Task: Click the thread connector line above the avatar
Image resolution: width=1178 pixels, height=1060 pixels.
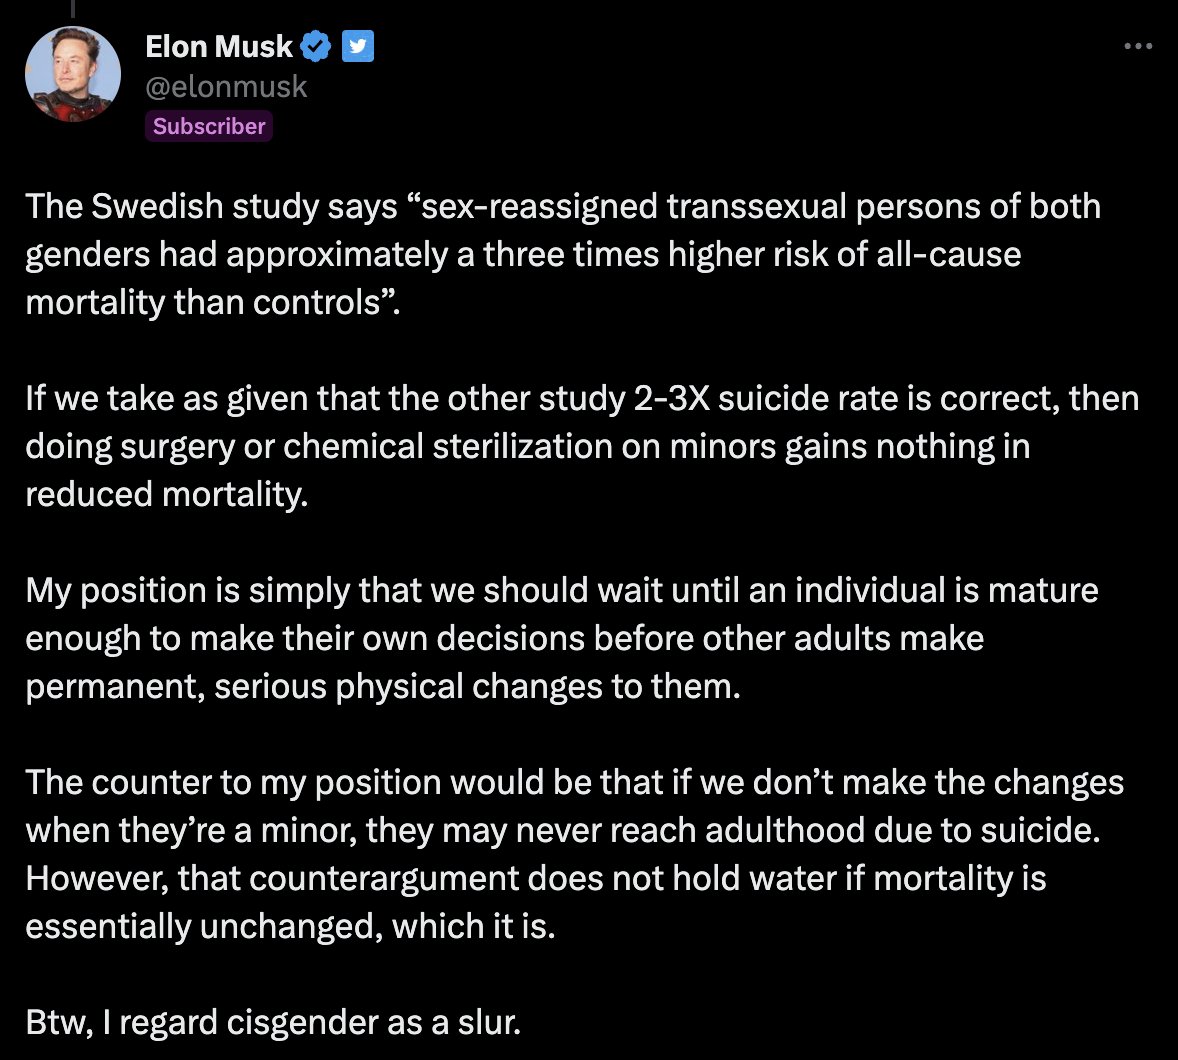Action: 72,8
